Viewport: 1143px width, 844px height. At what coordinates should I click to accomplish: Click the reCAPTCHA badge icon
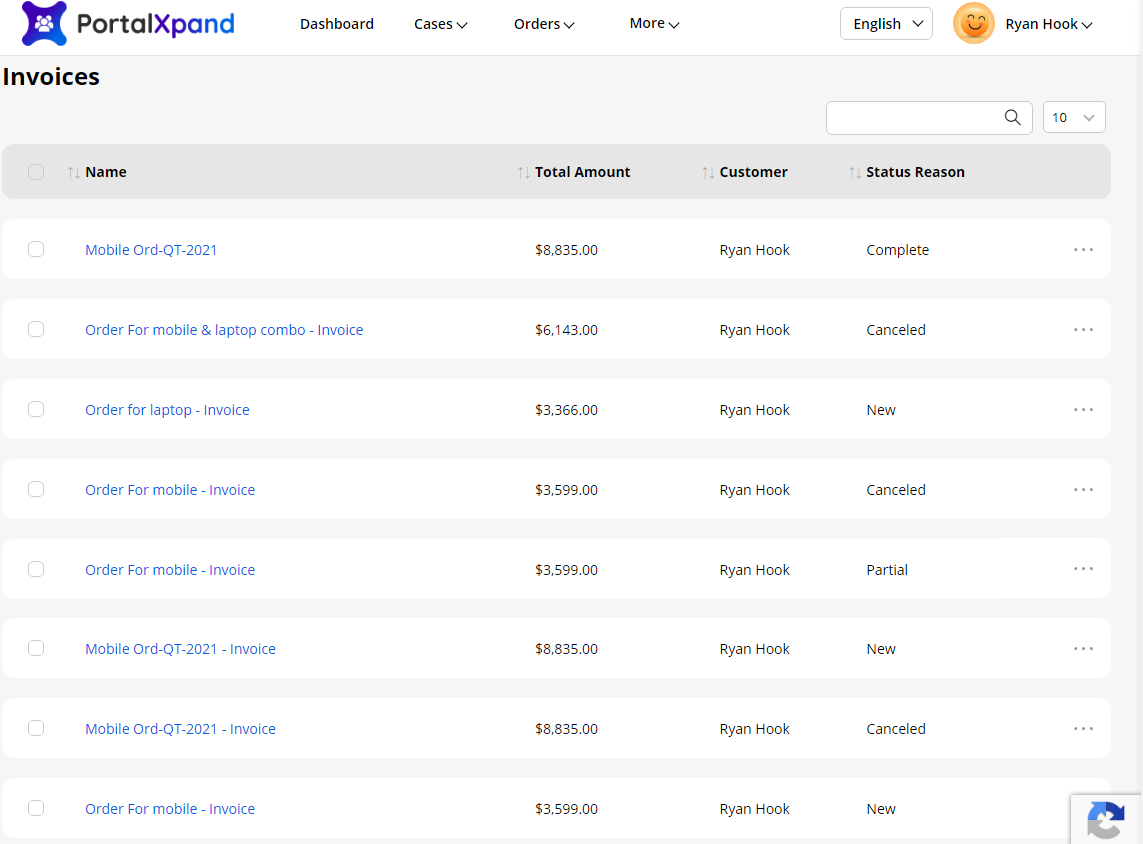[1106, 820]
